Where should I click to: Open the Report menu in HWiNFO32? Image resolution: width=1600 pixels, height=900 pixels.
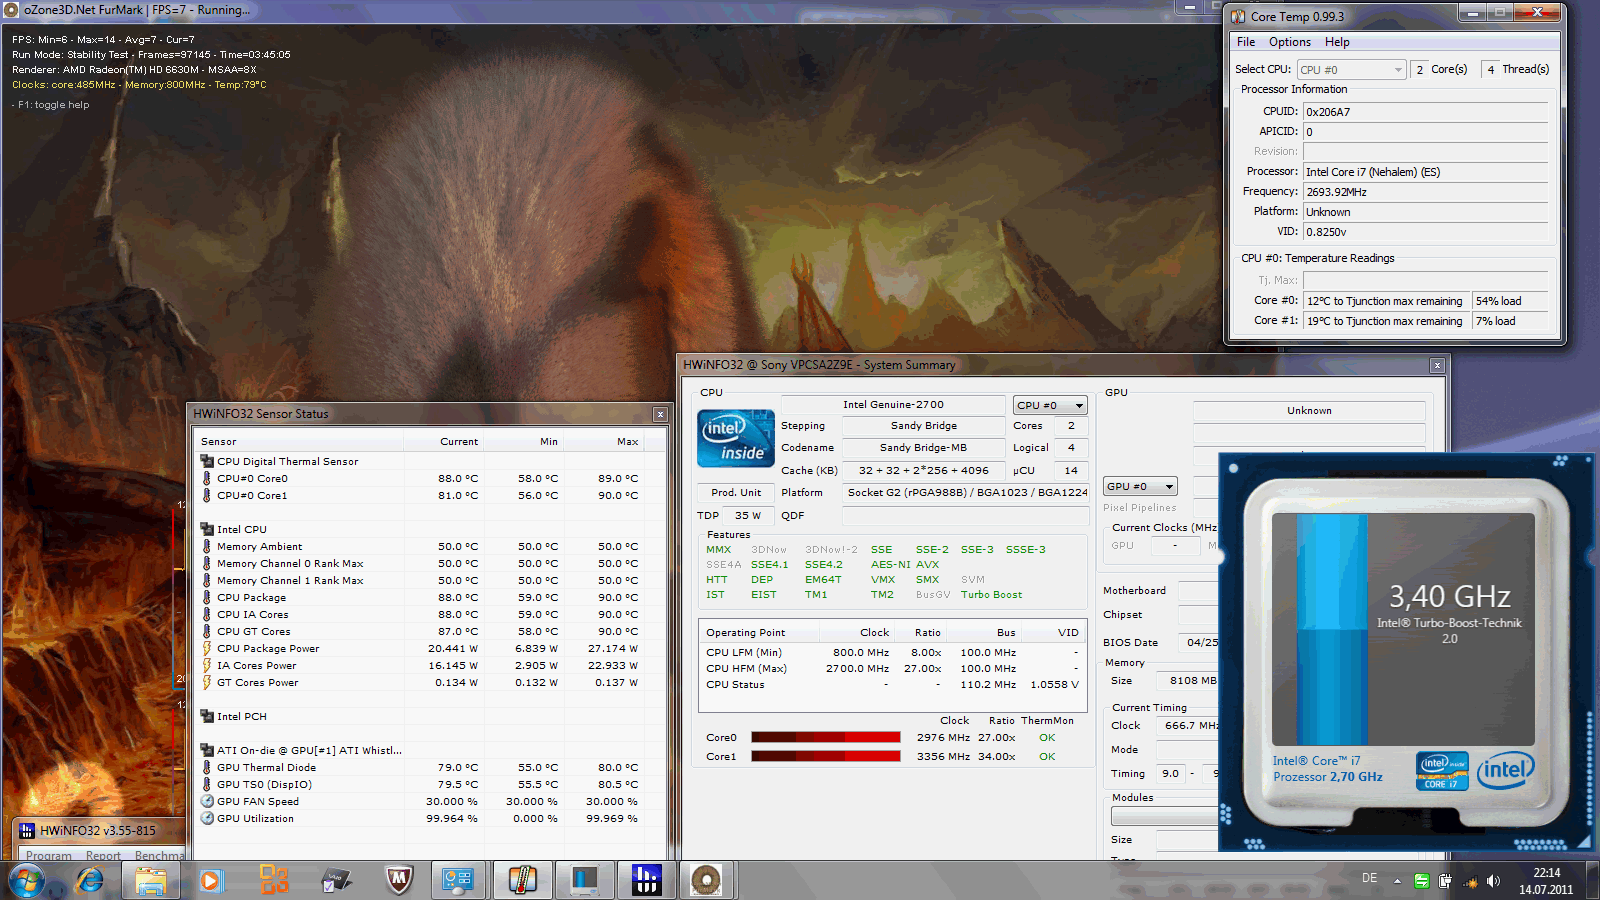(x=103, y=856)
